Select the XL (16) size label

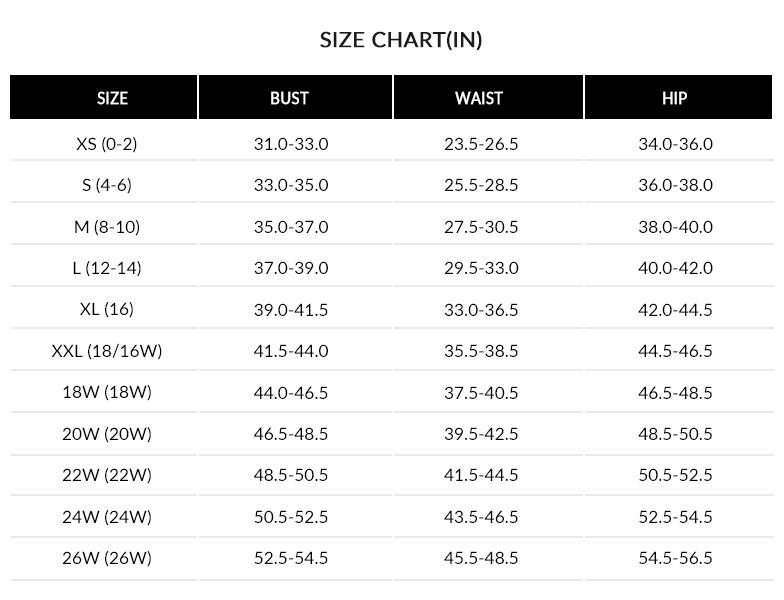[x=106, y=309]
